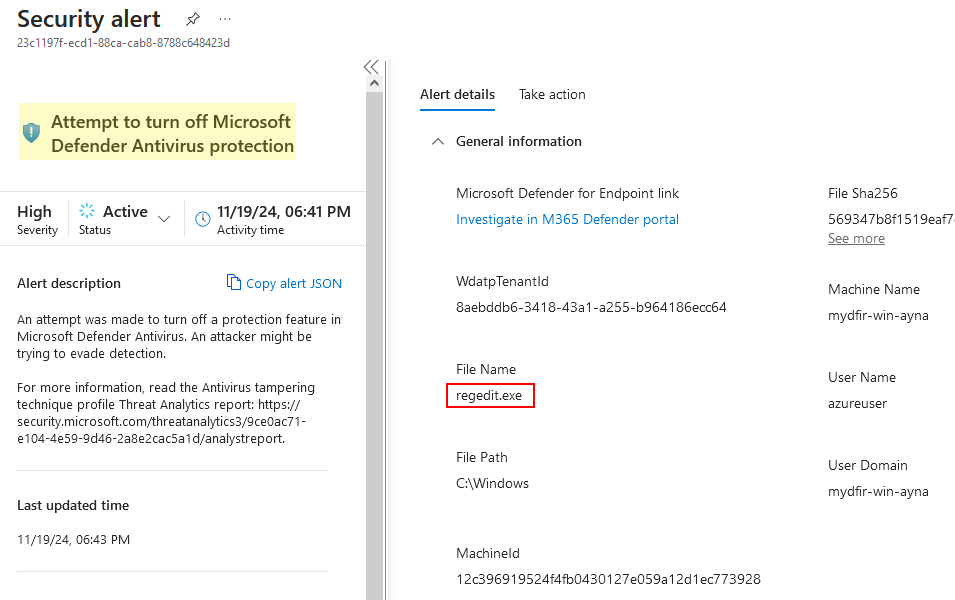This screenshot has height=600, width=955.
Task: Click the User Name value azureuser
Action: click(858, 403)
